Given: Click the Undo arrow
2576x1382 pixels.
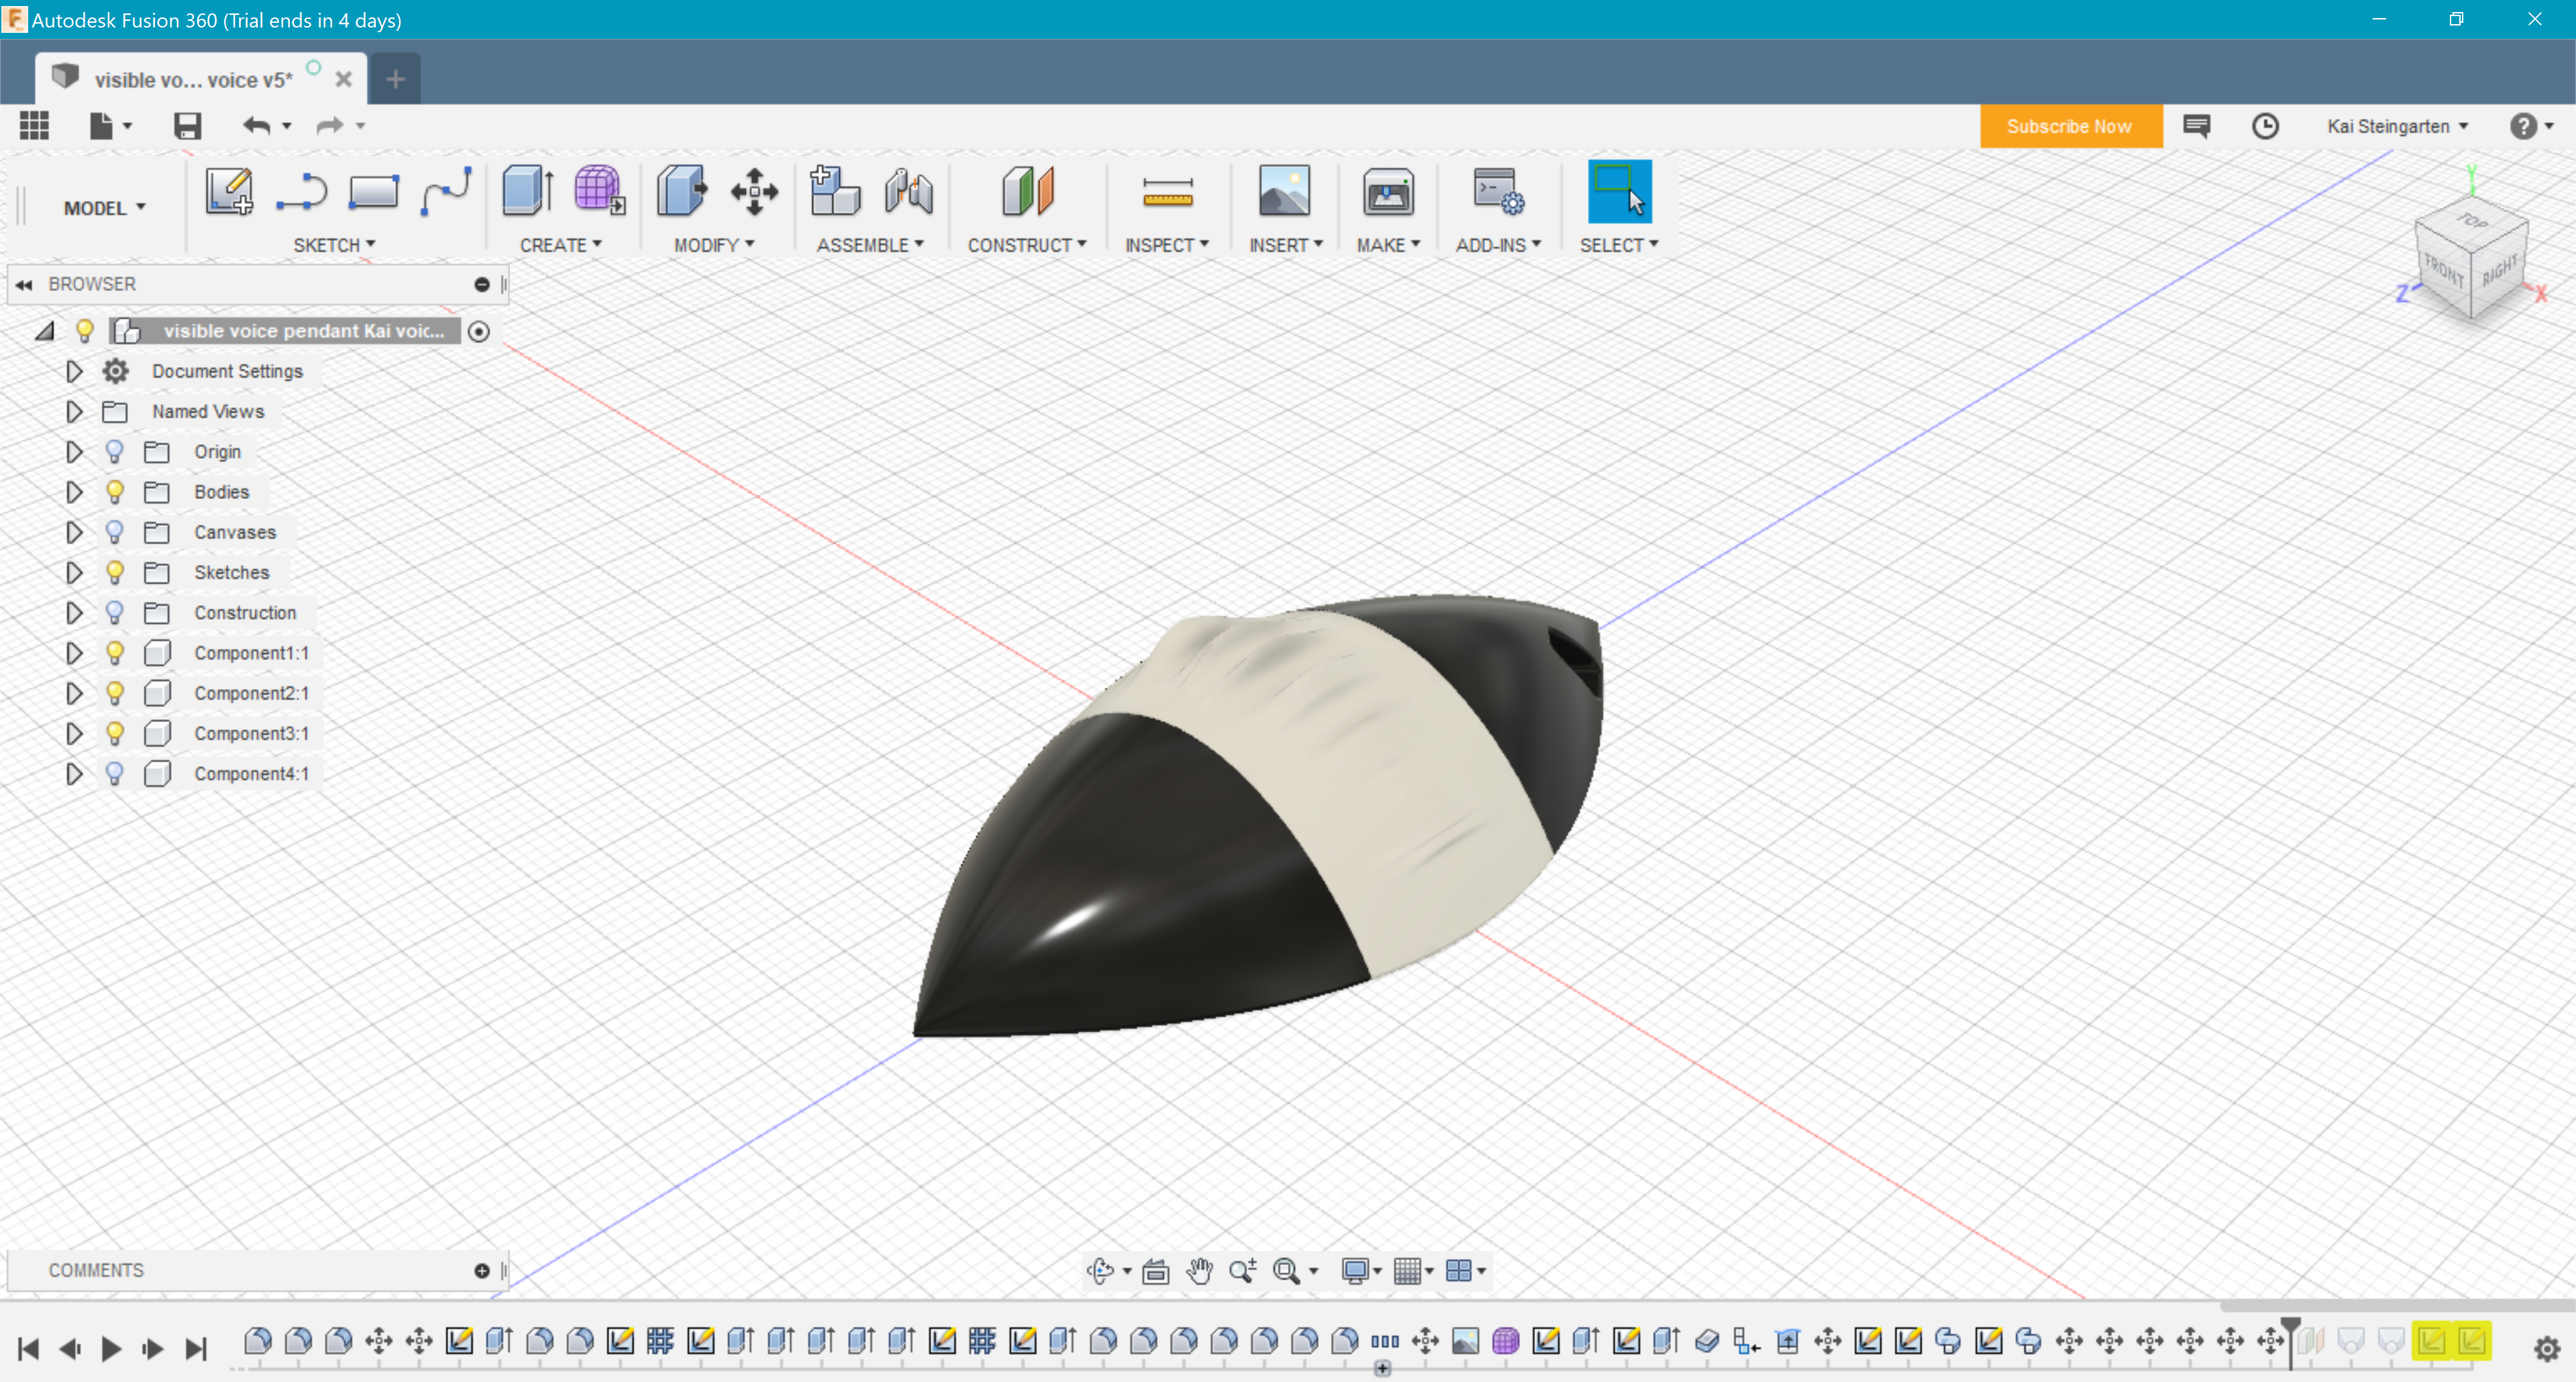Looking at the screenshot, I should click(256, 125).
